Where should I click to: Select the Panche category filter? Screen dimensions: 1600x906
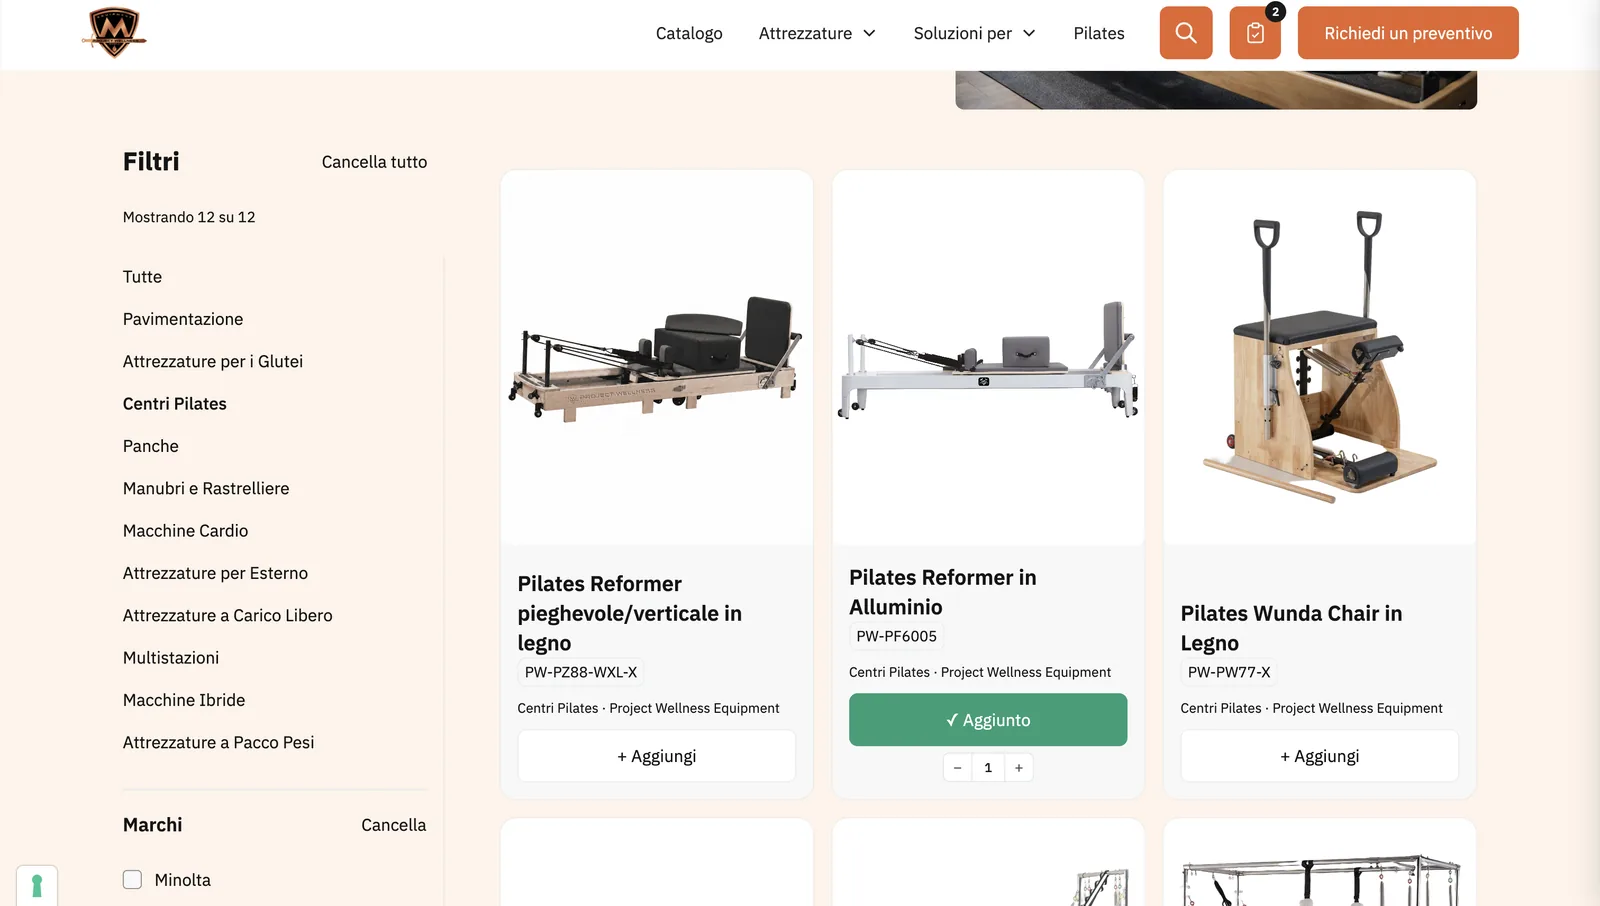tap(151, 446)
